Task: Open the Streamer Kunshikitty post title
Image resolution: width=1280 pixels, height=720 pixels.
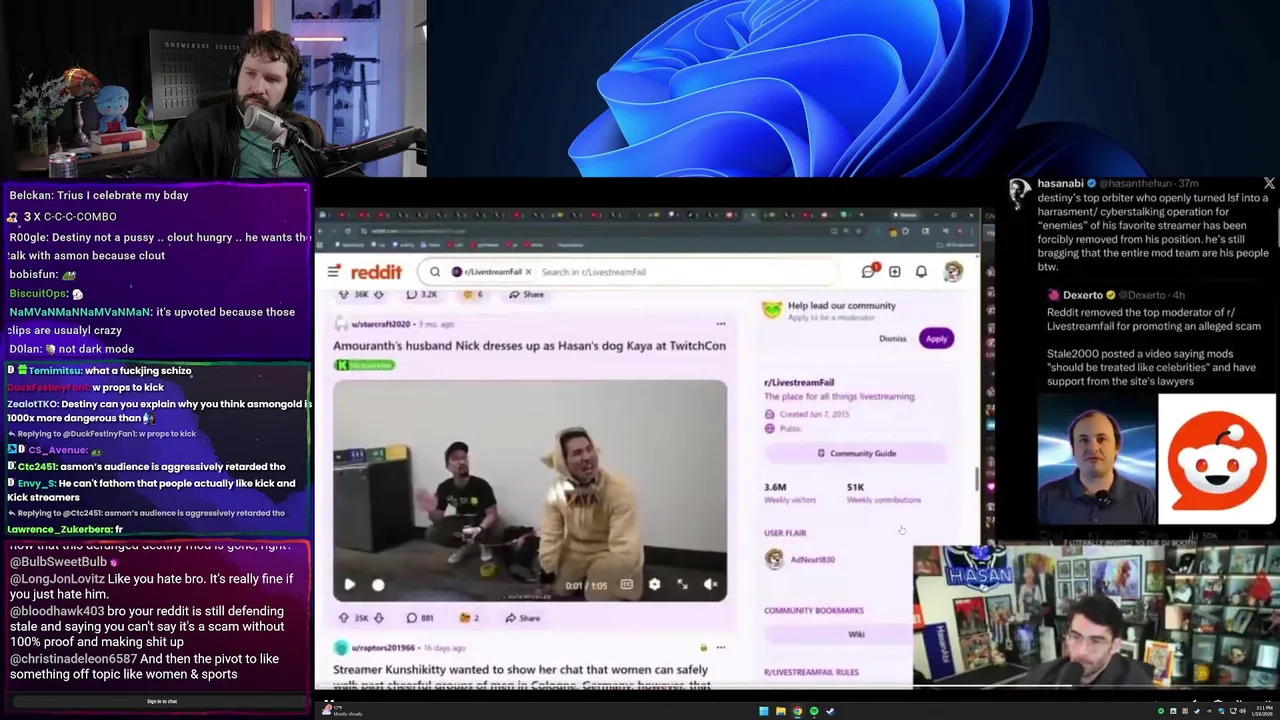Action: [x=521, y=677]
